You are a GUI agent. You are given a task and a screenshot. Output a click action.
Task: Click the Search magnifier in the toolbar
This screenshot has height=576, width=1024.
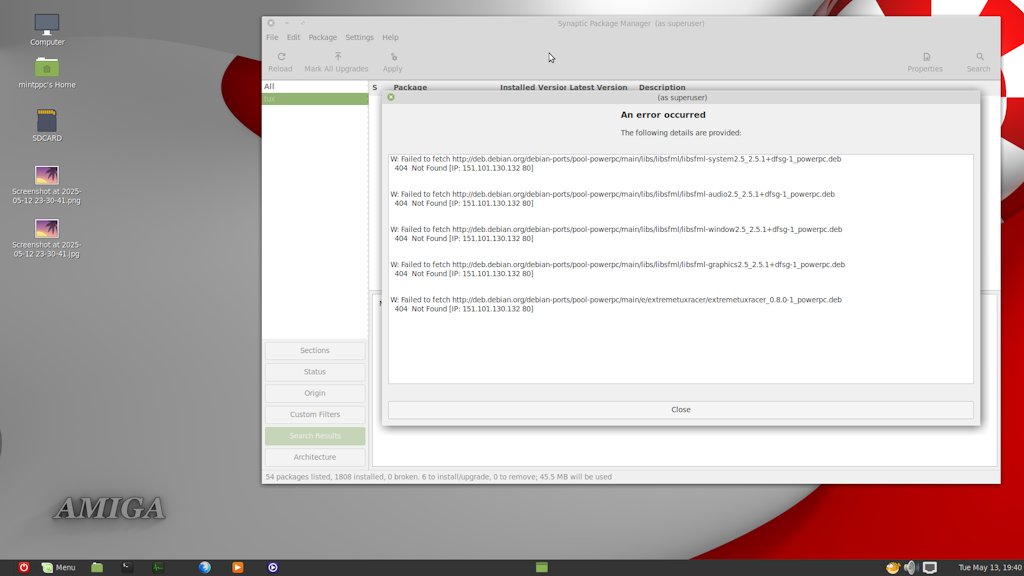click(x=979, y=58)
